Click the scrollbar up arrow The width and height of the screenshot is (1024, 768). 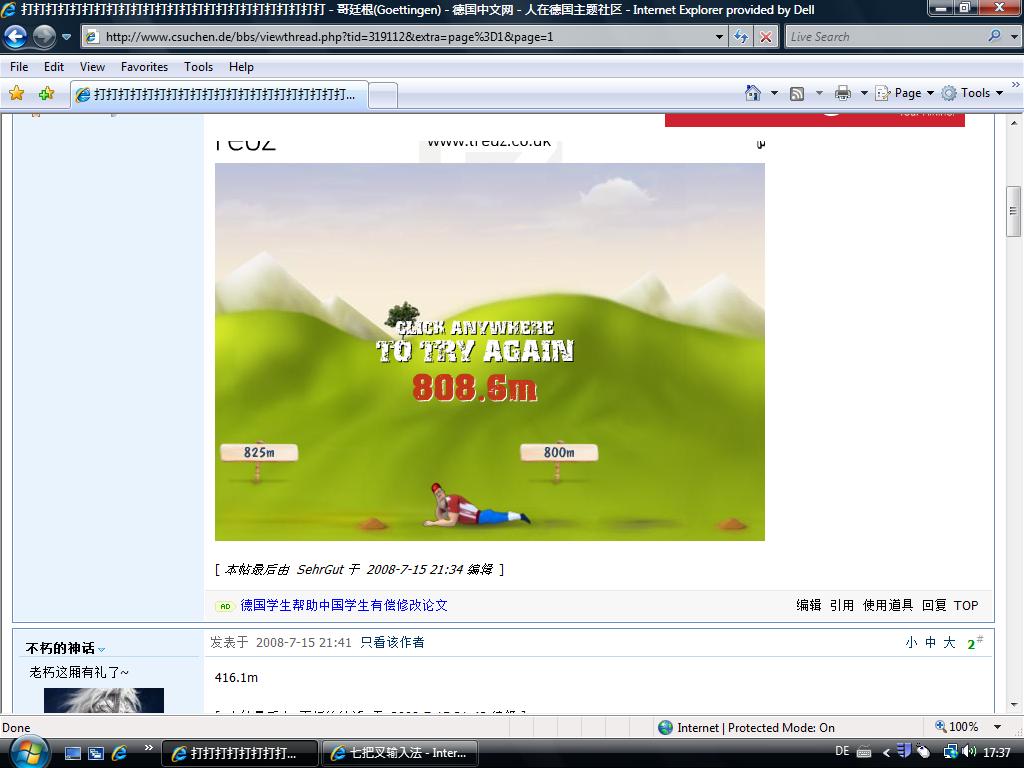1014,122
